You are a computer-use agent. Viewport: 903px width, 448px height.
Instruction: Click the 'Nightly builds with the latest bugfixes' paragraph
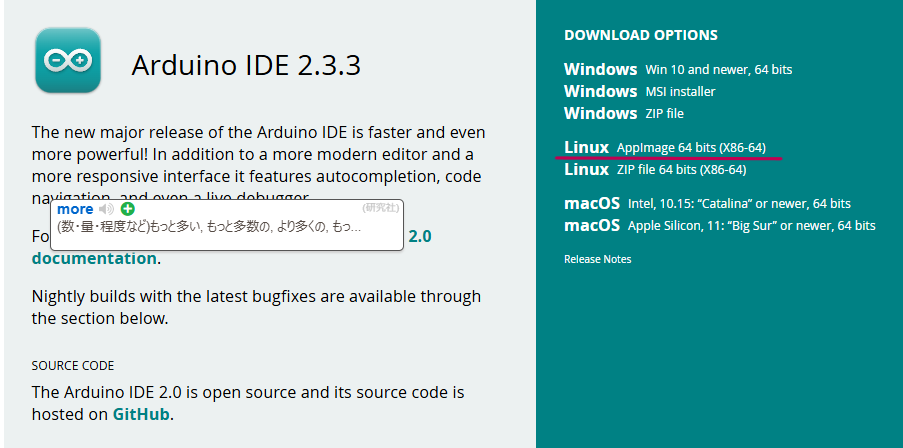tap(256, 307)
